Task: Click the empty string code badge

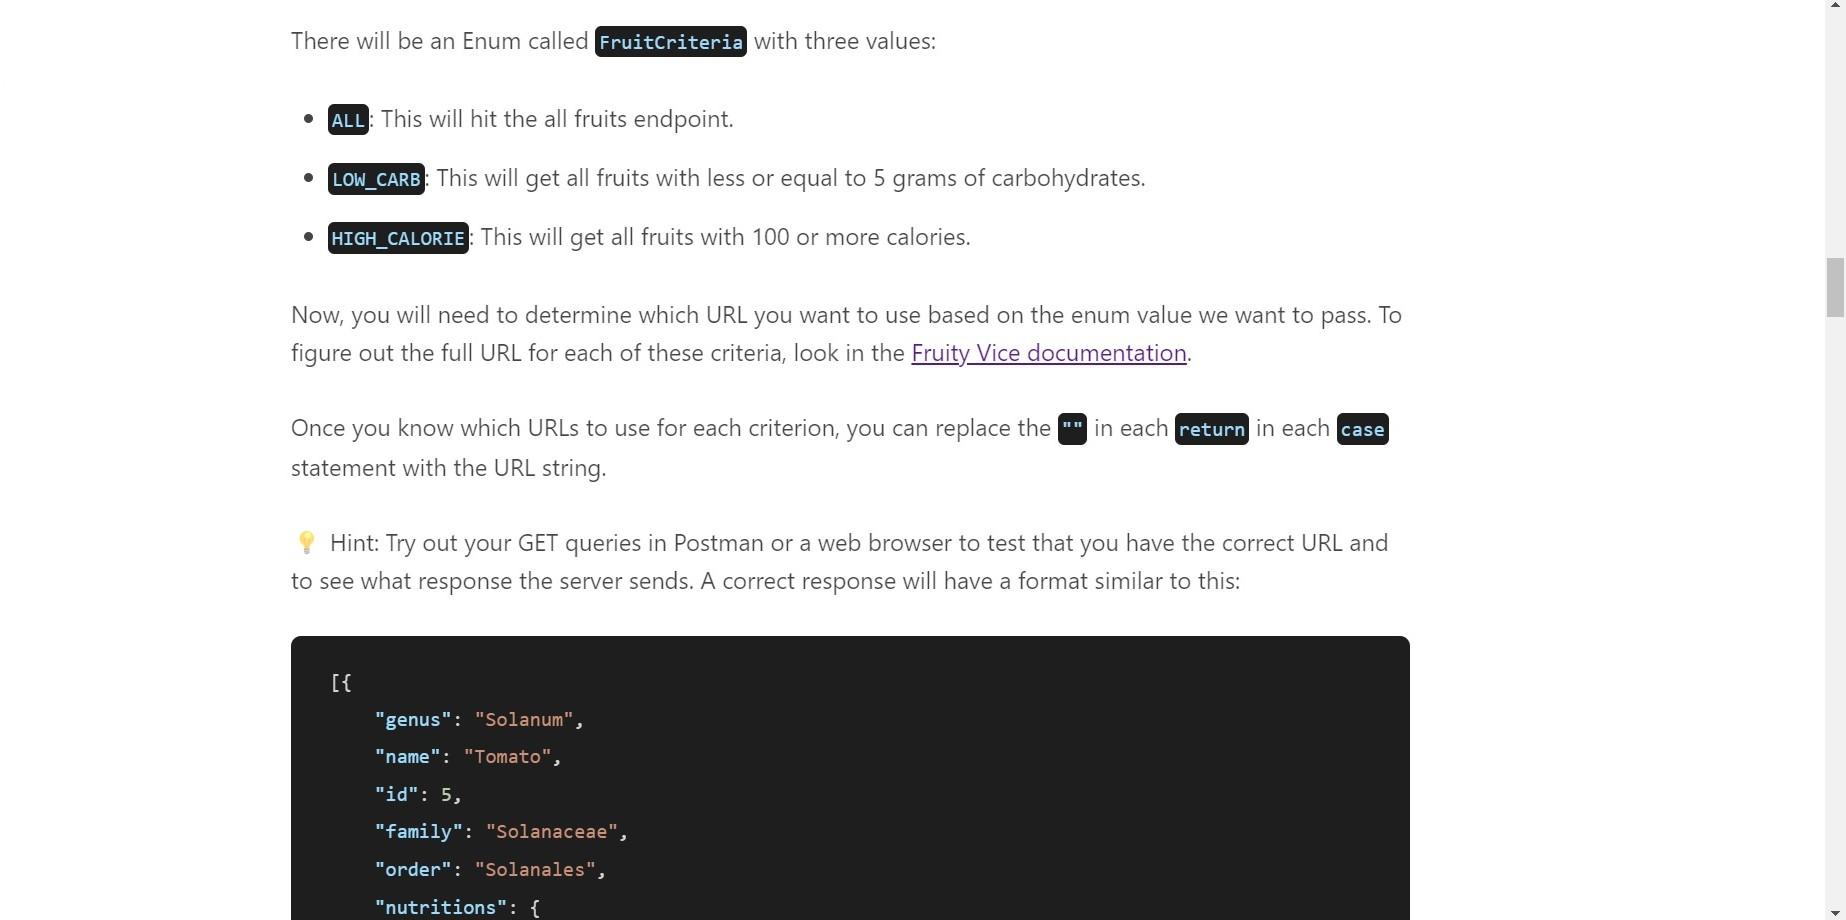Action: [1071, 429]
